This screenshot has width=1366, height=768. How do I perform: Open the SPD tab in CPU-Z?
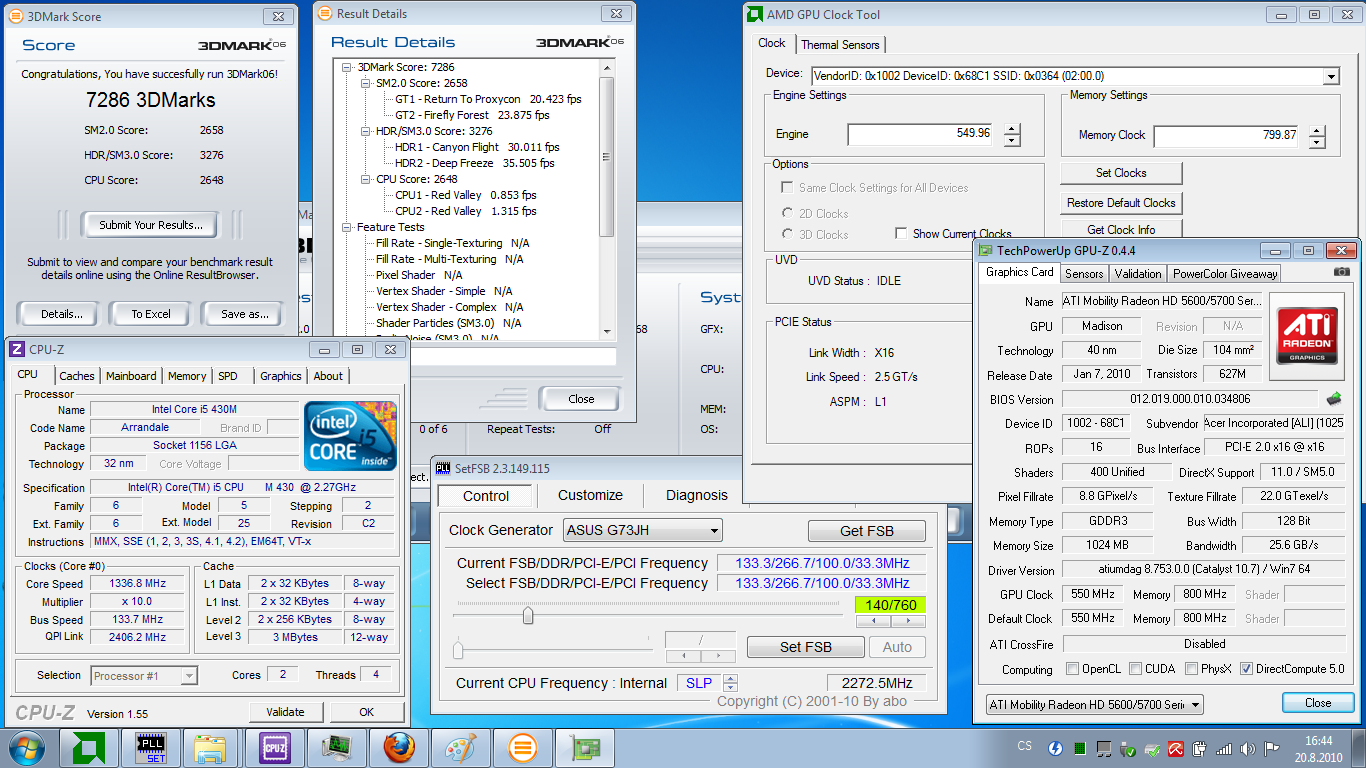(228, 376)
